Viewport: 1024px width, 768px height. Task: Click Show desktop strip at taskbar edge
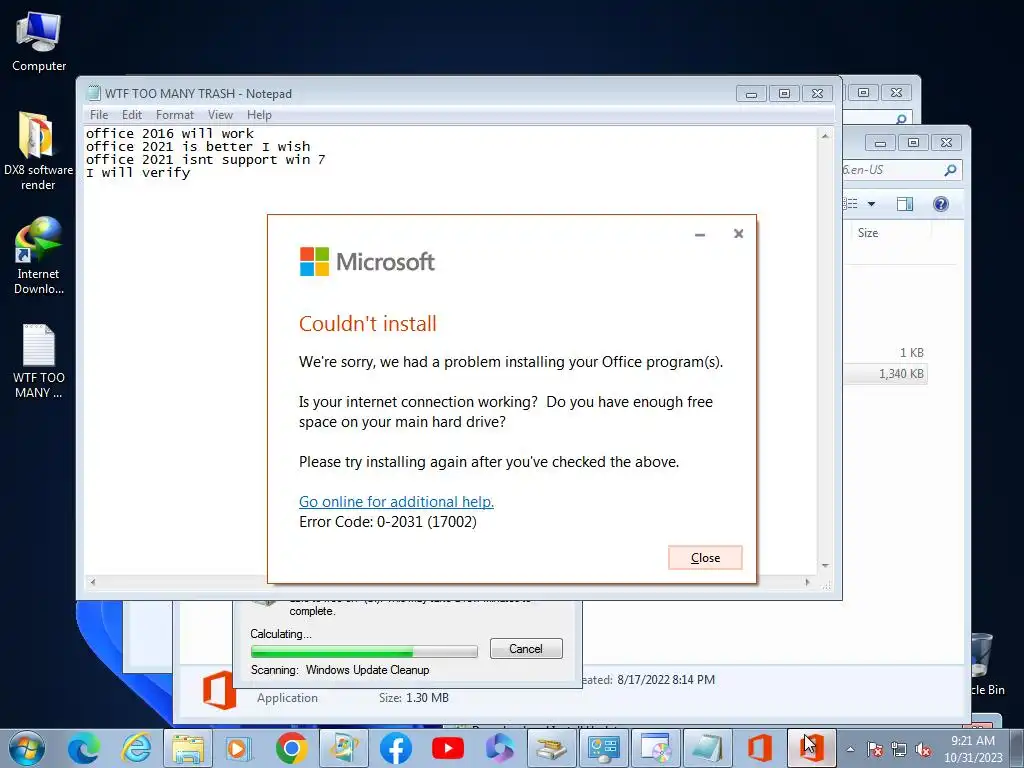click(1017, 748)
